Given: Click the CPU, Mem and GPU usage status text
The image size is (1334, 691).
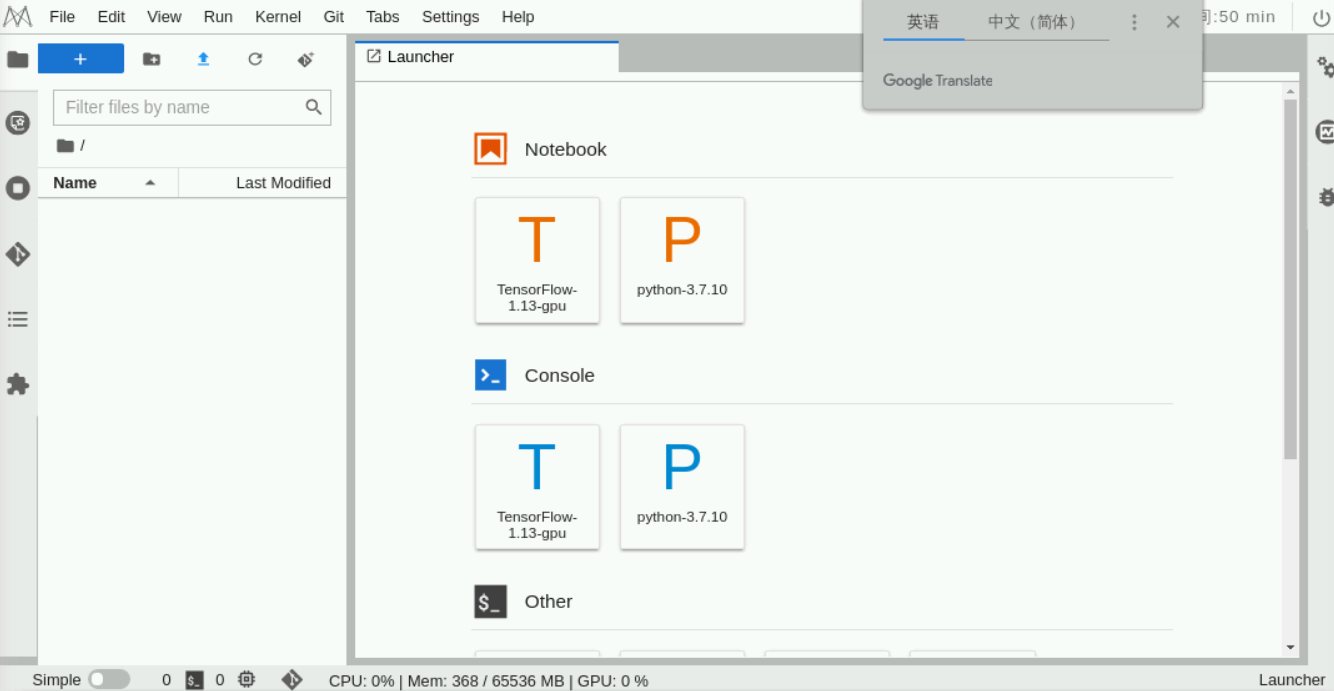Looking at the screenshot, I should [488, 680].
